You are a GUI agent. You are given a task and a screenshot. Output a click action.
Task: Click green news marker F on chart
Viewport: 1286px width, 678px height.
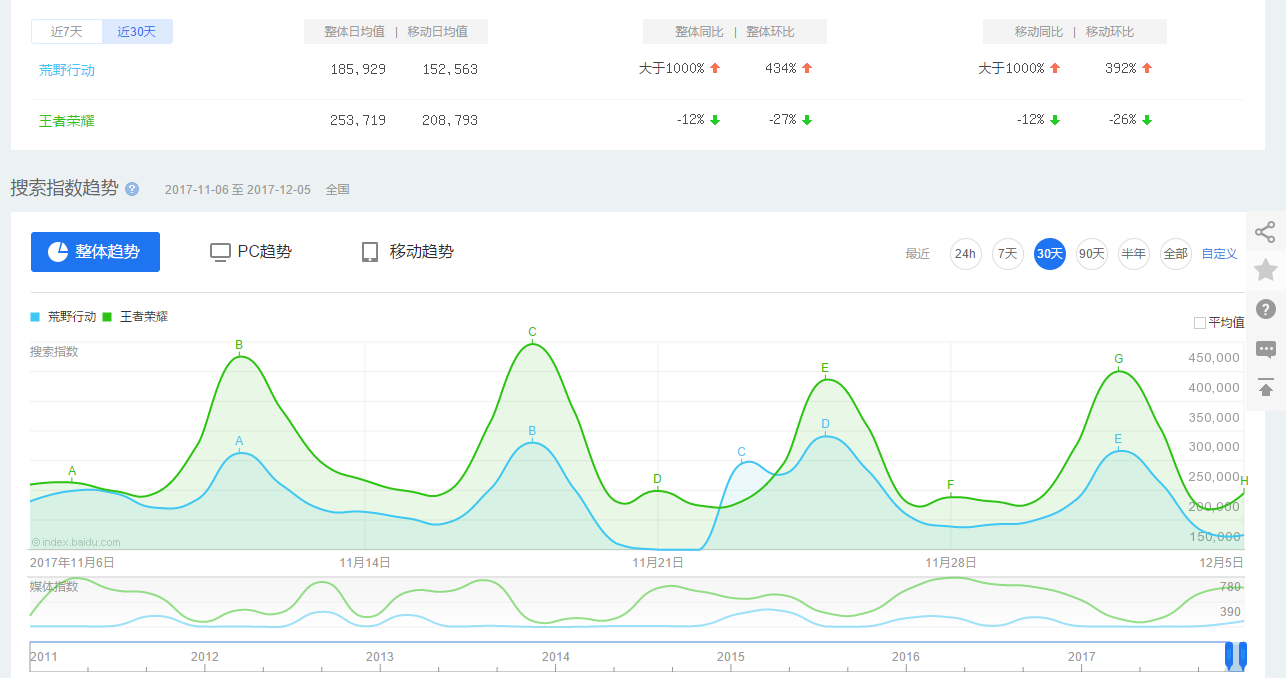click(x=950, y=485)
